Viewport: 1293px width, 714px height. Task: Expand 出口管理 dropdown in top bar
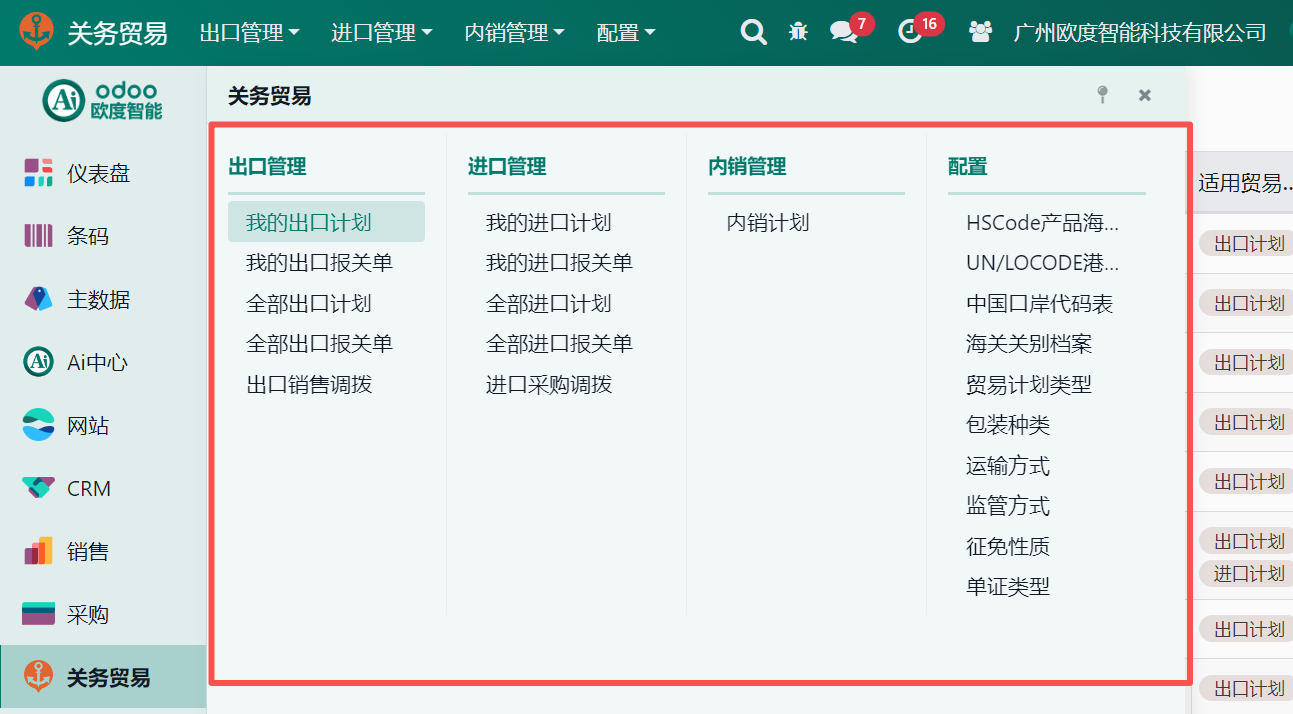[x=249, y=32]
